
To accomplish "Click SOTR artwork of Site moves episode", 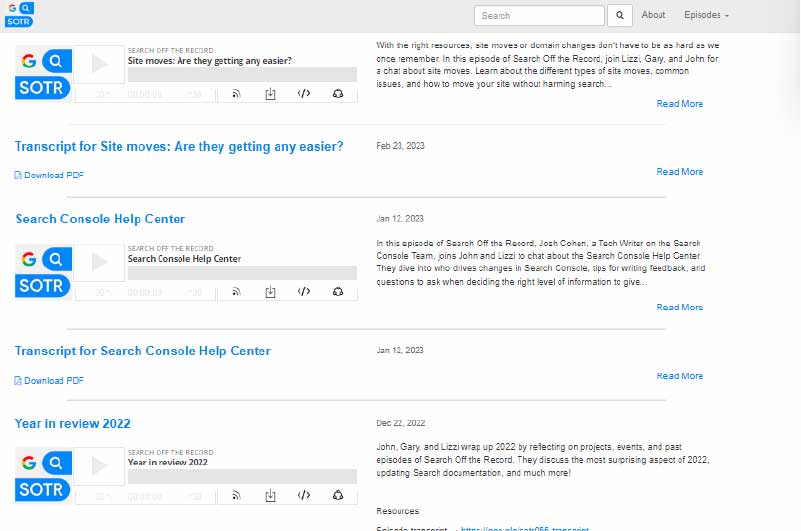I will coord(43,74).
